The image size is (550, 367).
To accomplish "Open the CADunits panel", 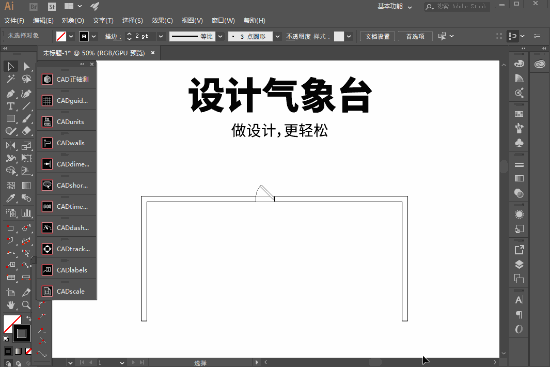I will pyautogui.click(x=67, y=122).
